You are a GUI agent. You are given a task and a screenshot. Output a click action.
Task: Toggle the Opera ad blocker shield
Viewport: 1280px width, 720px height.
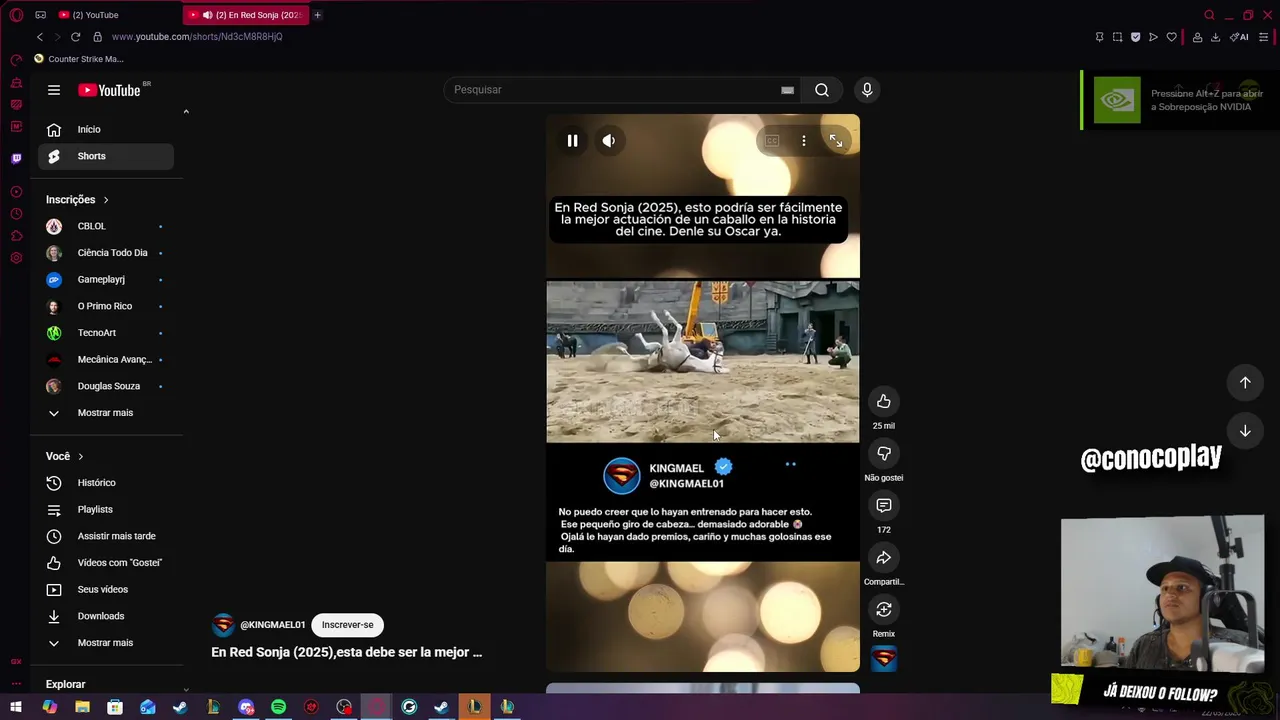(1135, 37)
